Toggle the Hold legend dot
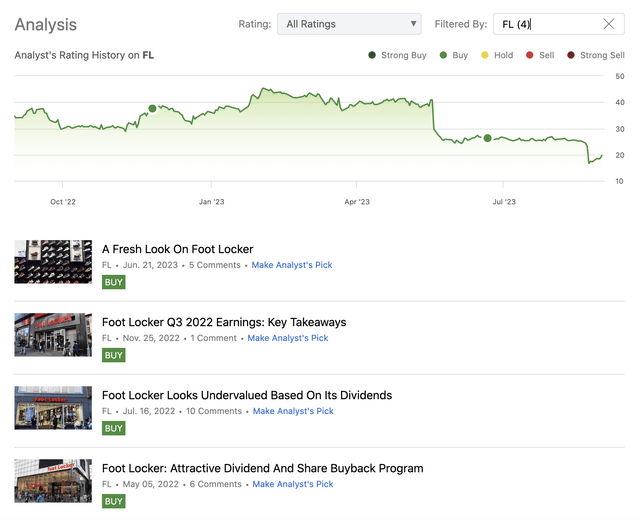This screenshot has height=520, width=640. pyautogui.click(x=484, y=55)
